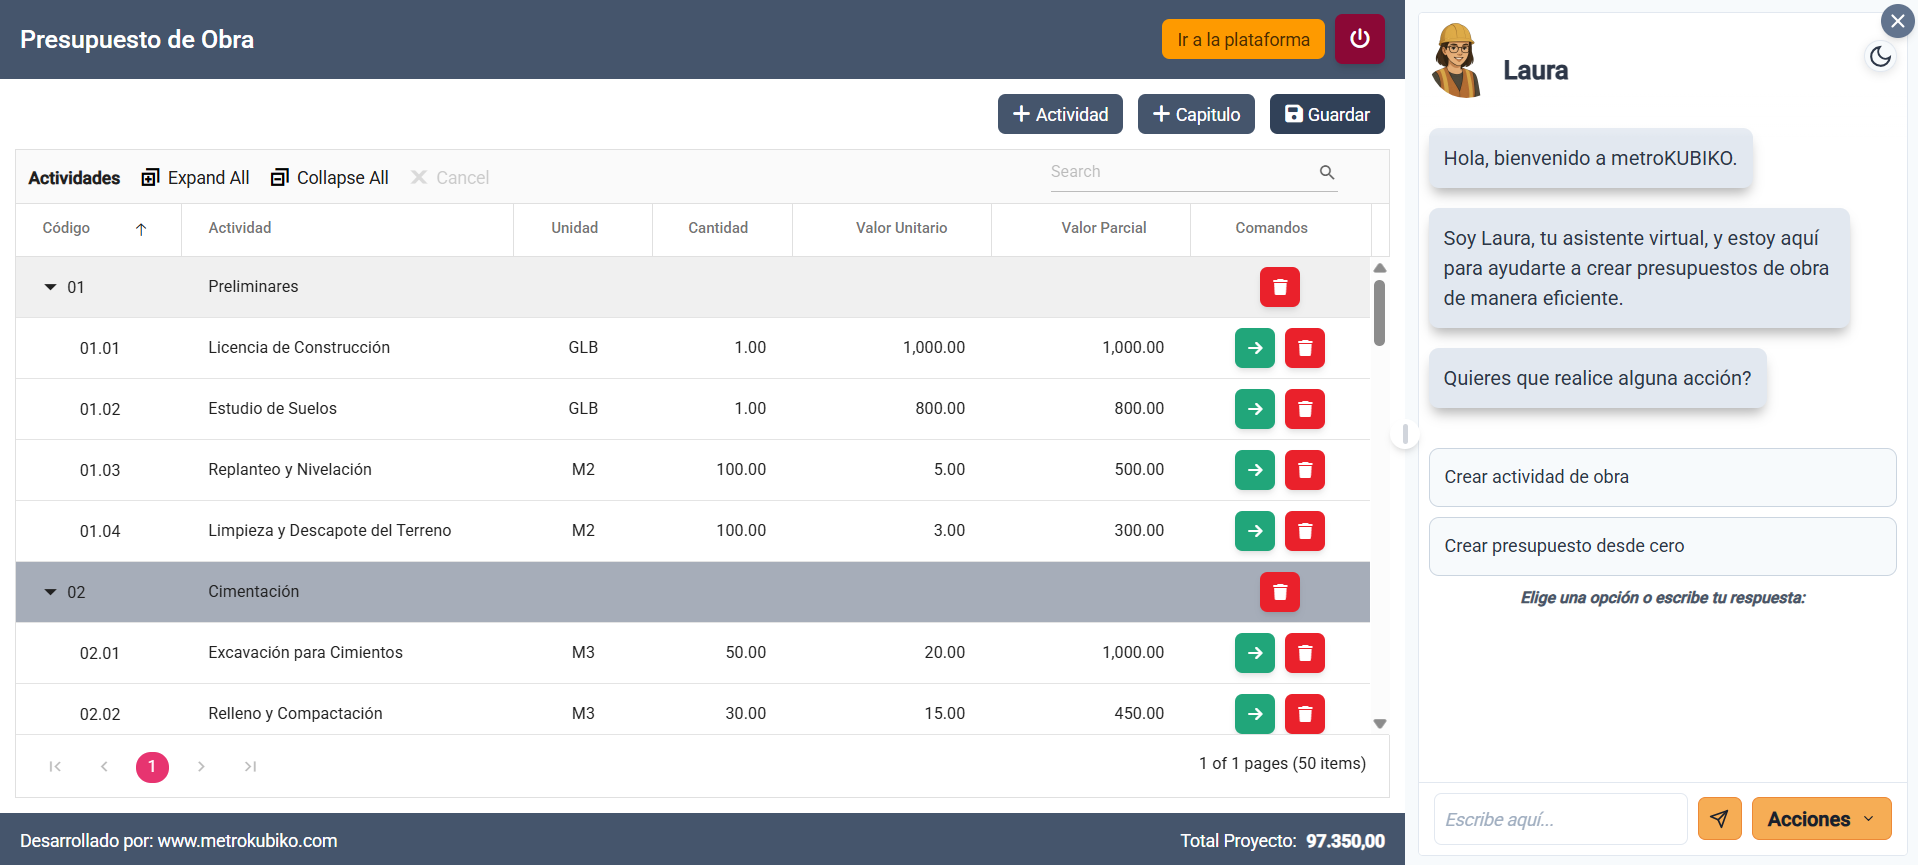Screen dimensions: 1918x865
Task: Delete the Cimentación chapter
Action: click(x=1279, y=592)
